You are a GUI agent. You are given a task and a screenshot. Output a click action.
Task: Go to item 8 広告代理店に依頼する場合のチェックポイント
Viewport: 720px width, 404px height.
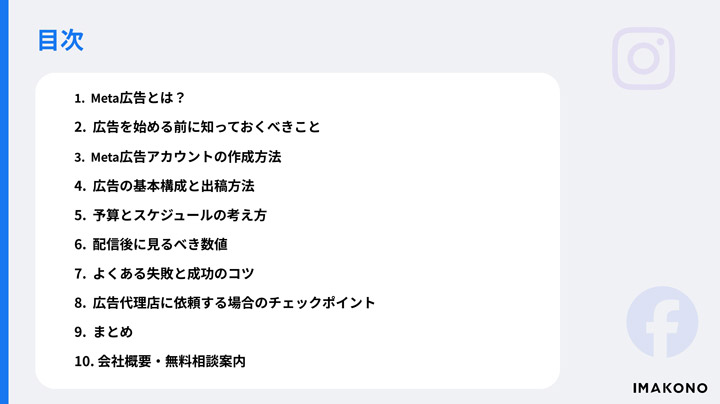coord(225,303)
